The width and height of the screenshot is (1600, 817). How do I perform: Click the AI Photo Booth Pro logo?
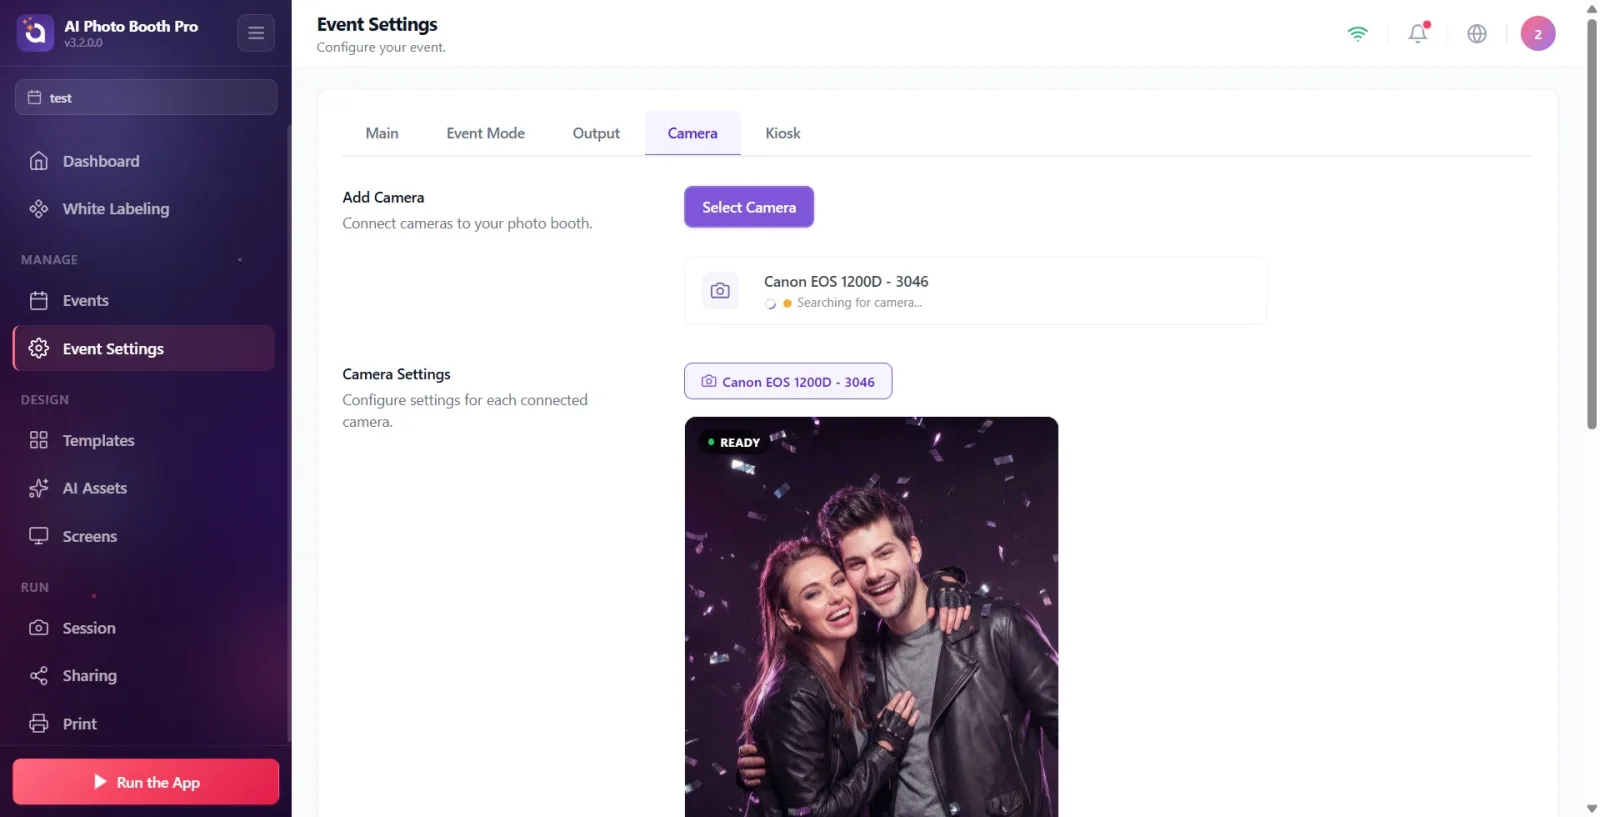click(35, 33)
